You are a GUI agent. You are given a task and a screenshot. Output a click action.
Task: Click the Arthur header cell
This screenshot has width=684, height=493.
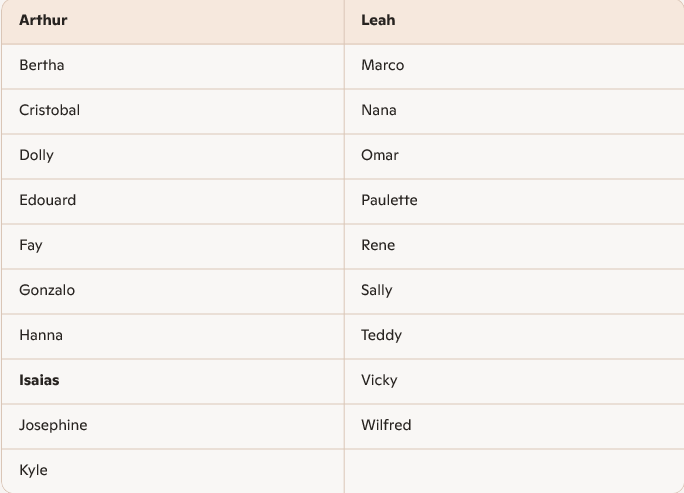(43, 20)
